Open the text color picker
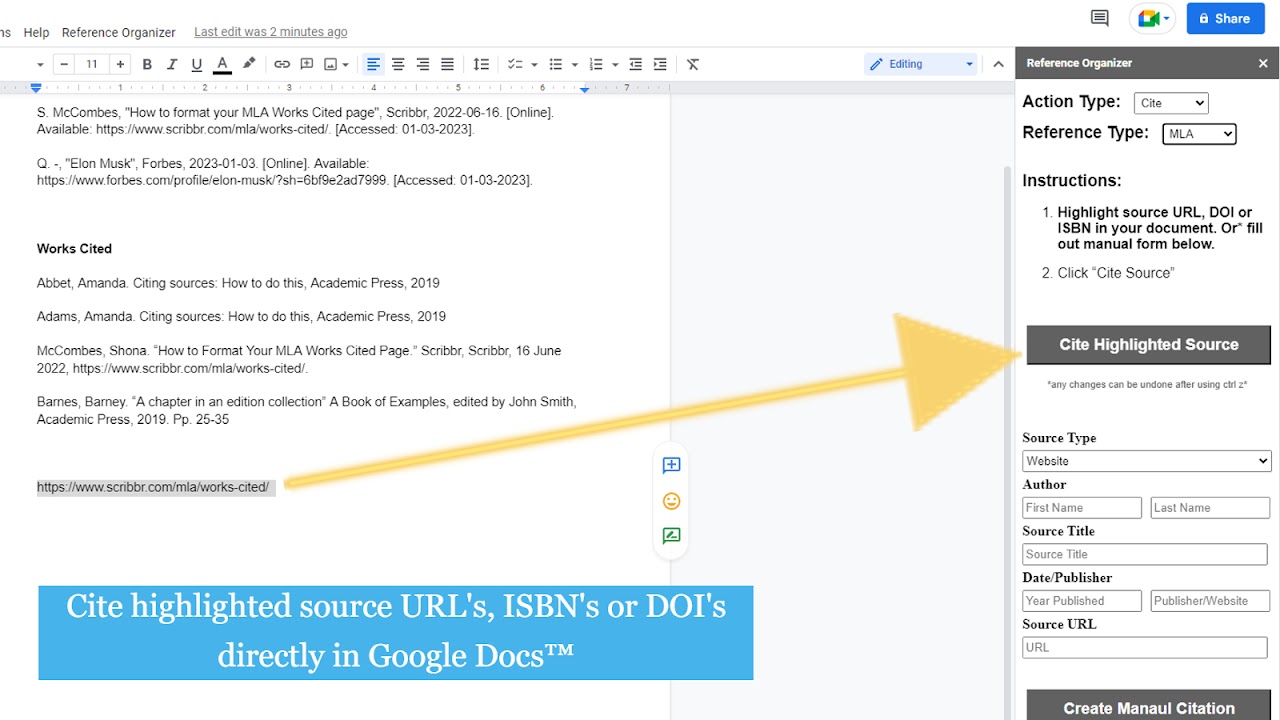 [222, 64]
